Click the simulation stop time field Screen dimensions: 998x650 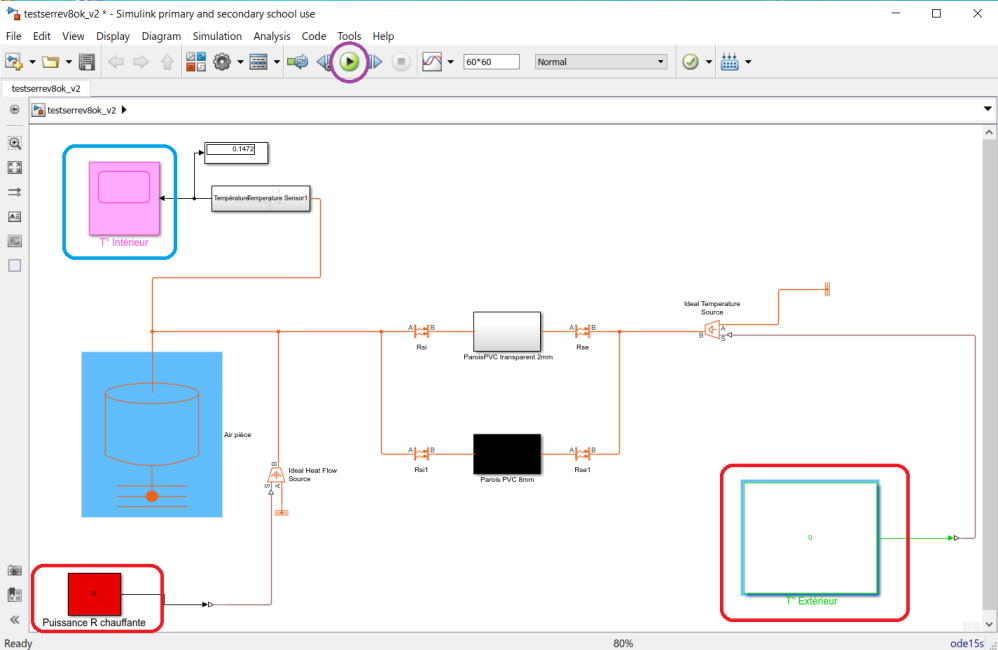[x=491, y=62]
